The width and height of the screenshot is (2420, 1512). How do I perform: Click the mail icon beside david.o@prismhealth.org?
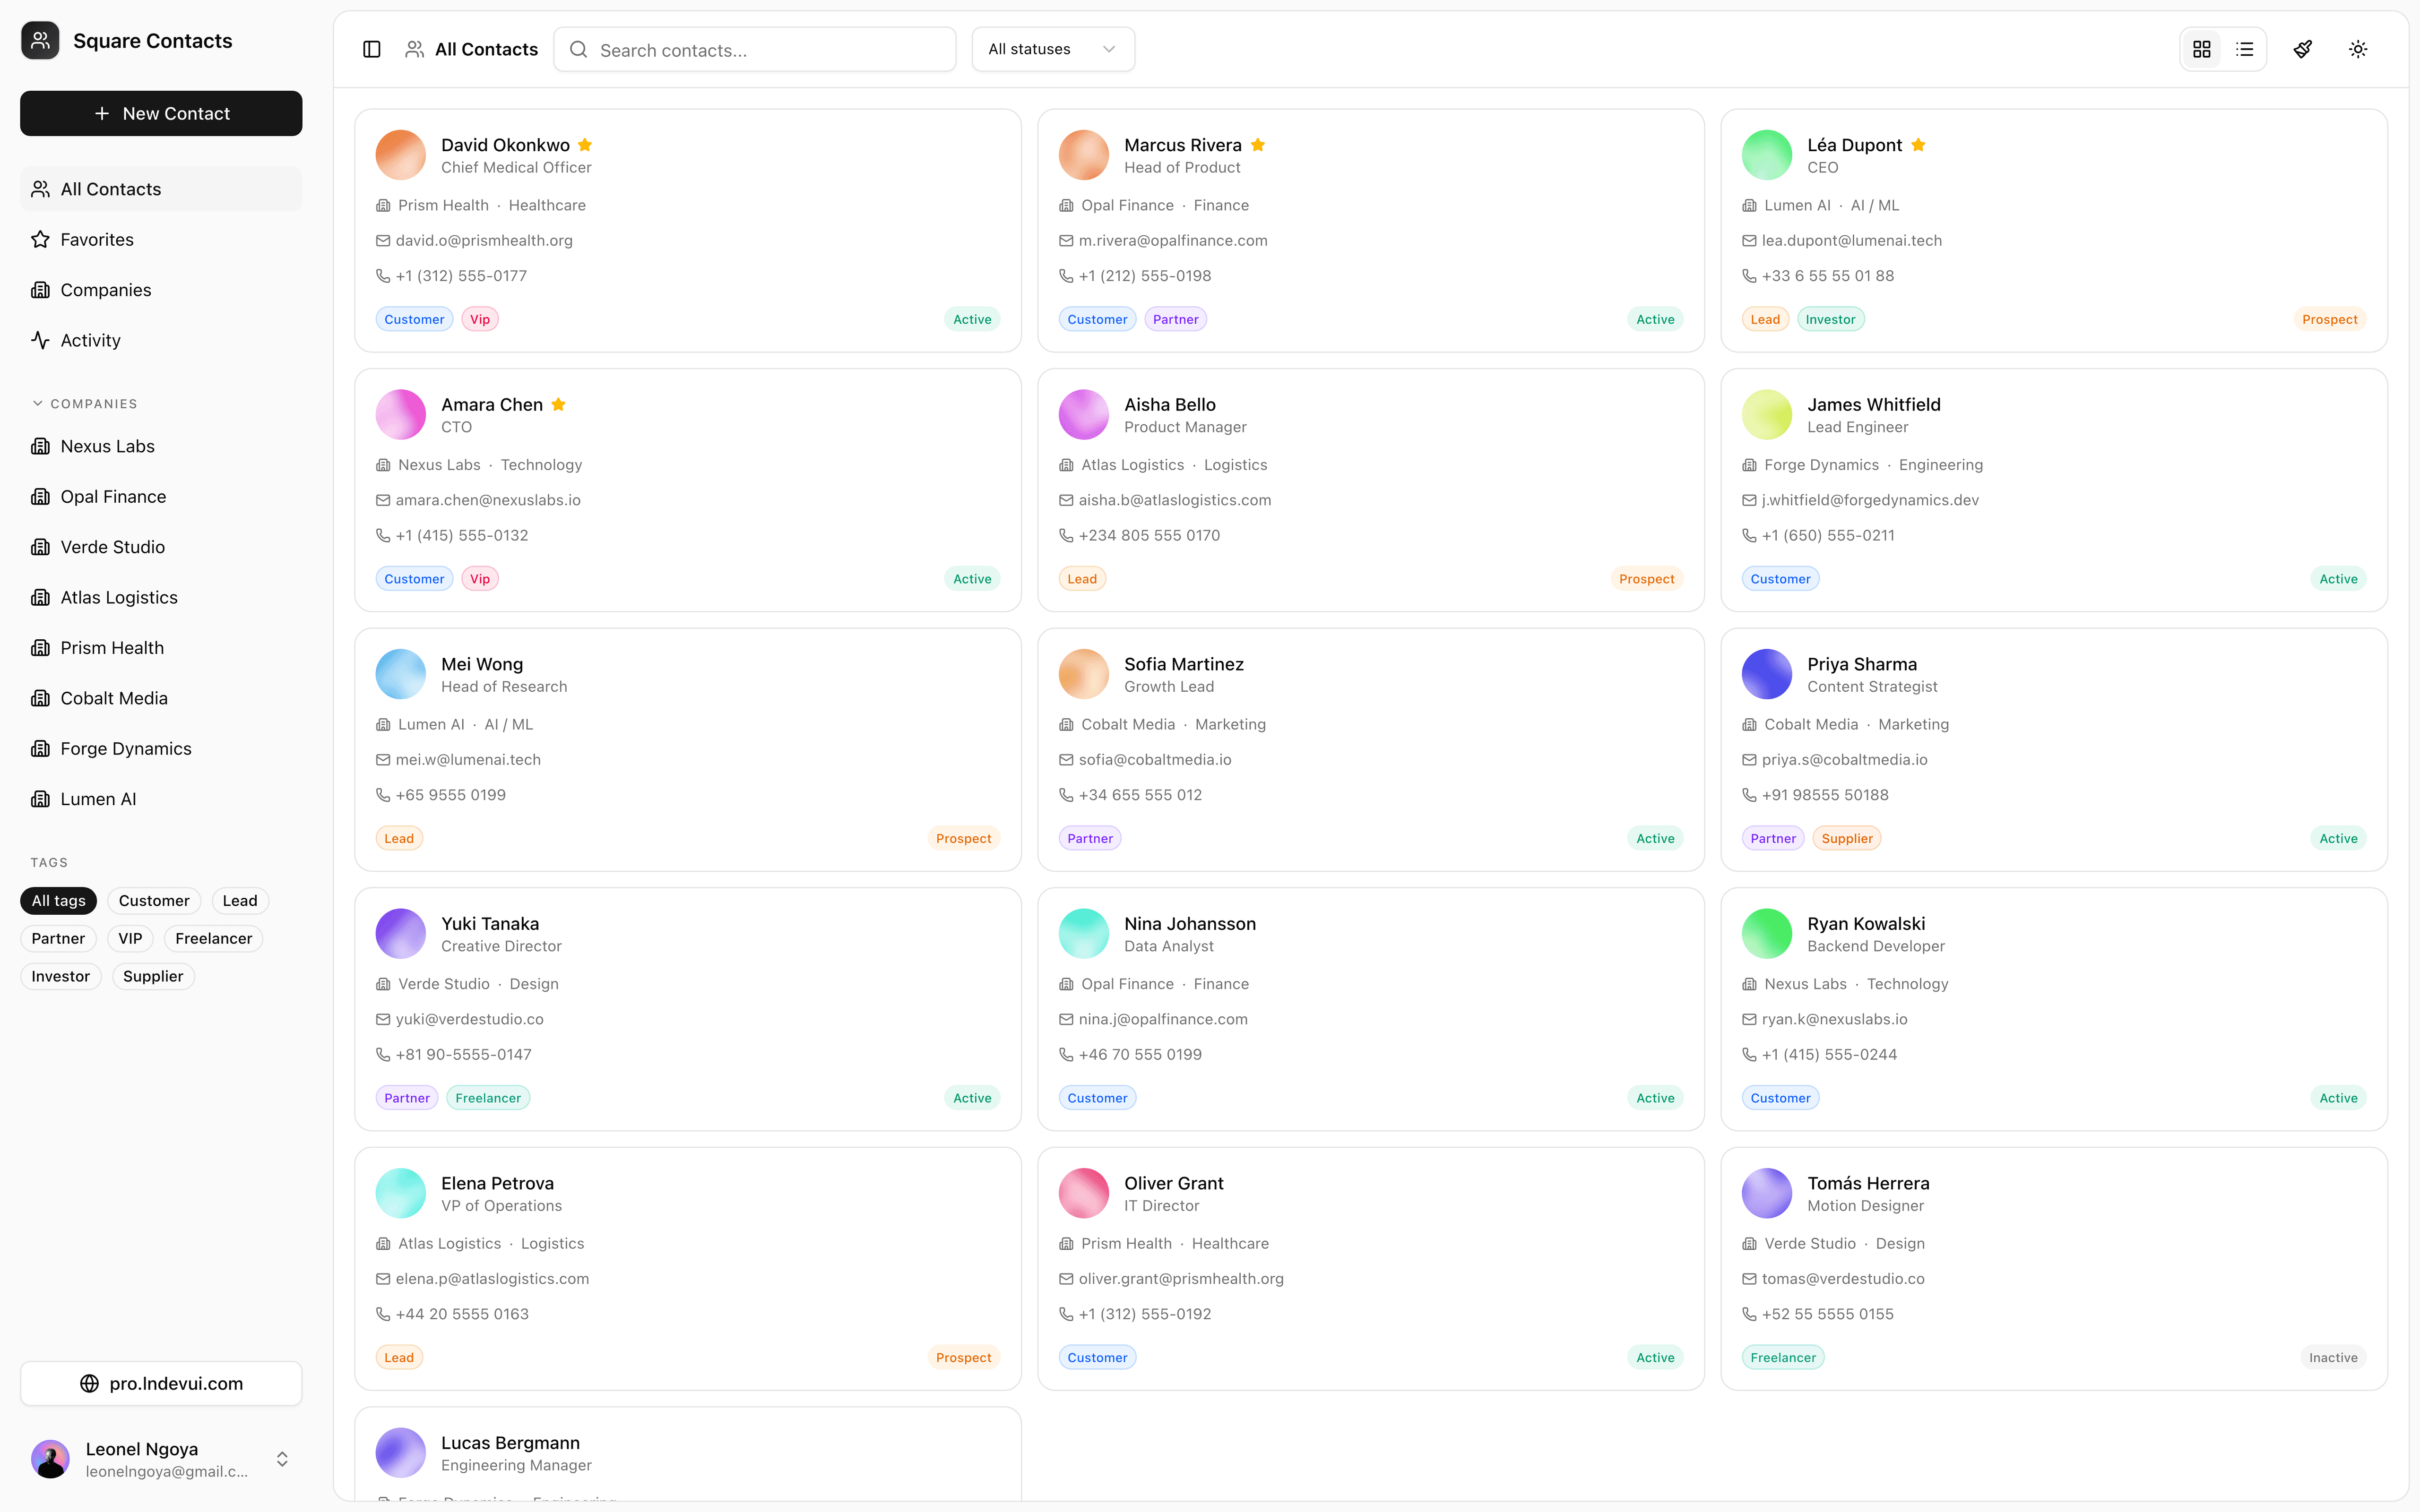383,240
